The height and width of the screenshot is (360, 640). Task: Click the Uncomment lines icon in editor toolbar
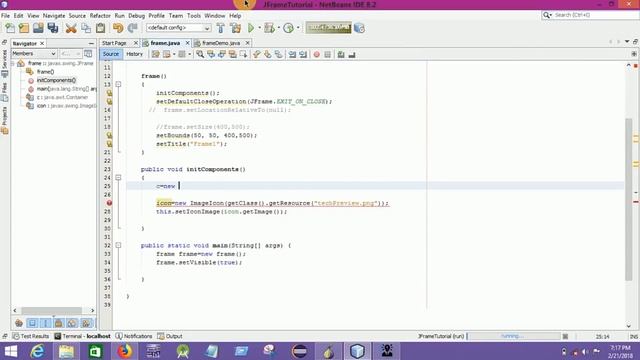coord(352,54)
